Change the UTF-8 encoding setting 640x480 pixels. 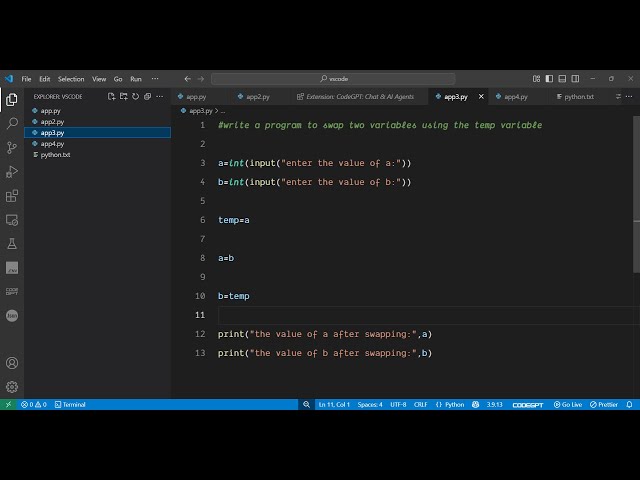pos(398,404)
